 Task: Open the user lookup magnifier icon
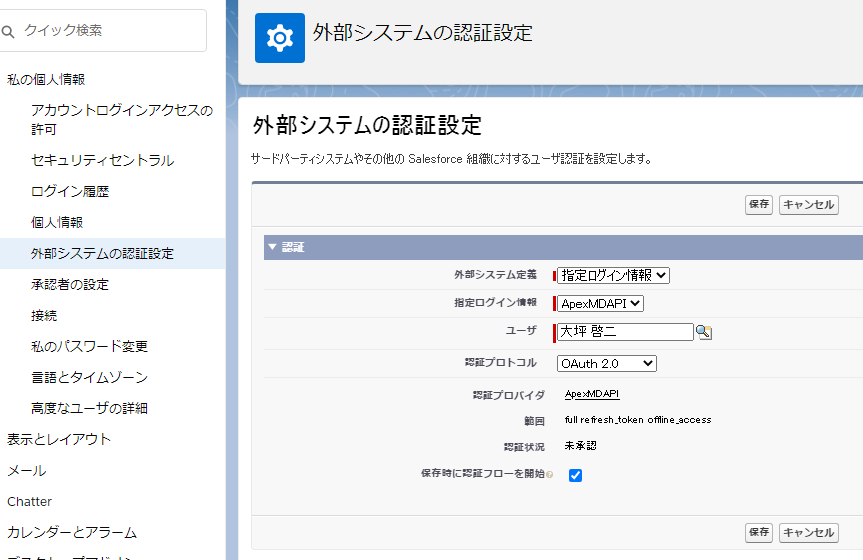point(703,332)
